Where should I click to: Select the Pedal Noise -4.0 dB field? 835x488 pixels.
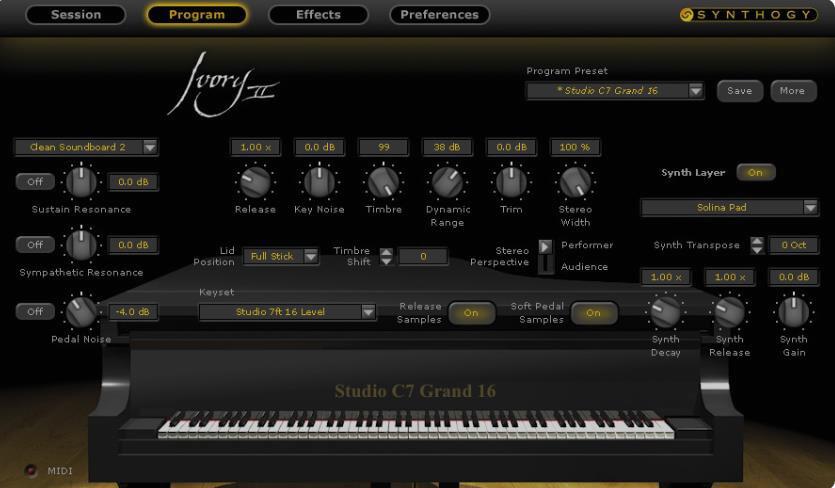point(133,312)
